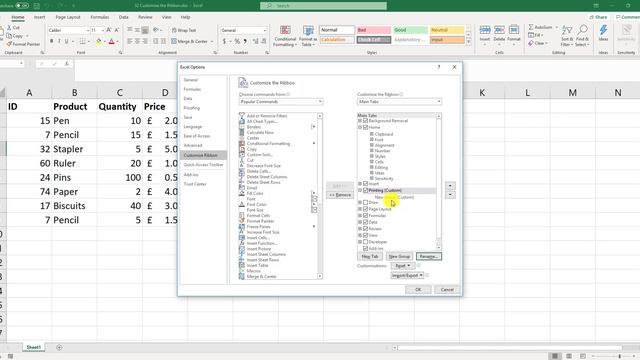Open the 'Customize the Ribbon' Main Tabs dropdown
Screen dimensions: 640x360
click(399, 102)
